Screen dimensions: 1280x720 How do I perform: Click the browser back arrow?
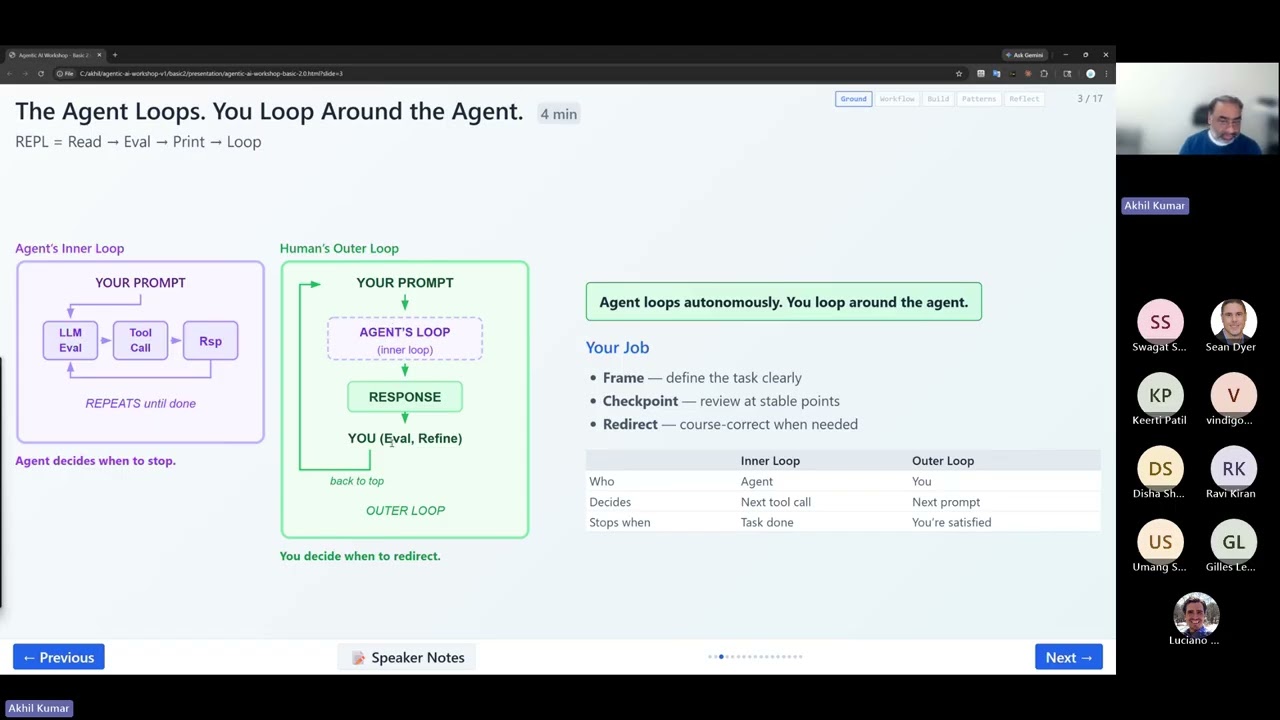coord(10,73)
